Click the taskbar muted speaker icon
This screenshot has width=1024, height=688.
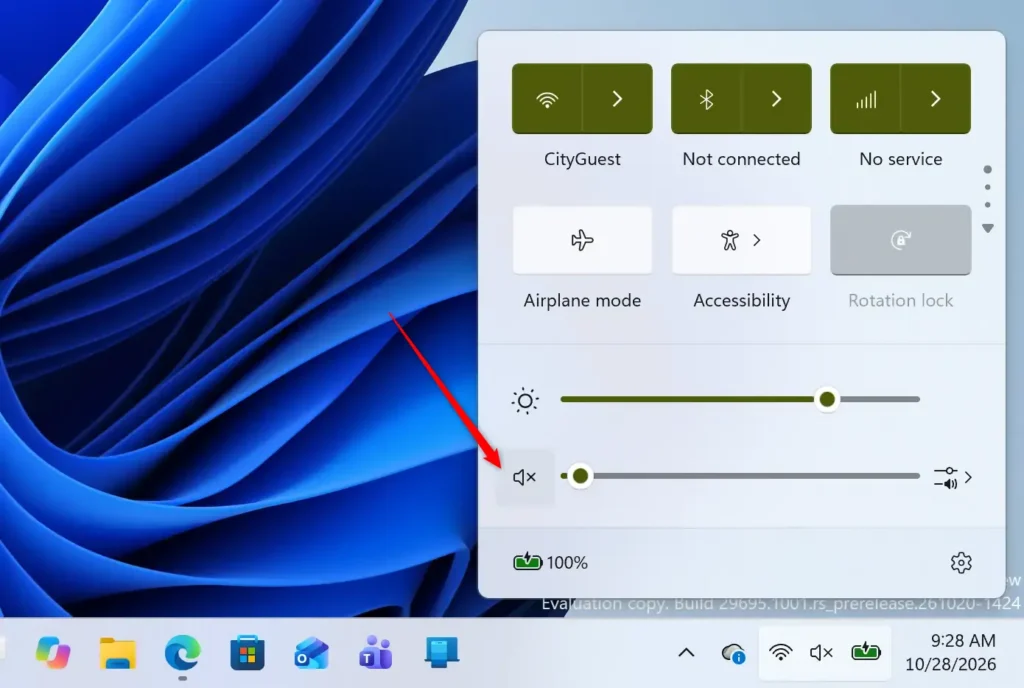click(x=821, y=652)
